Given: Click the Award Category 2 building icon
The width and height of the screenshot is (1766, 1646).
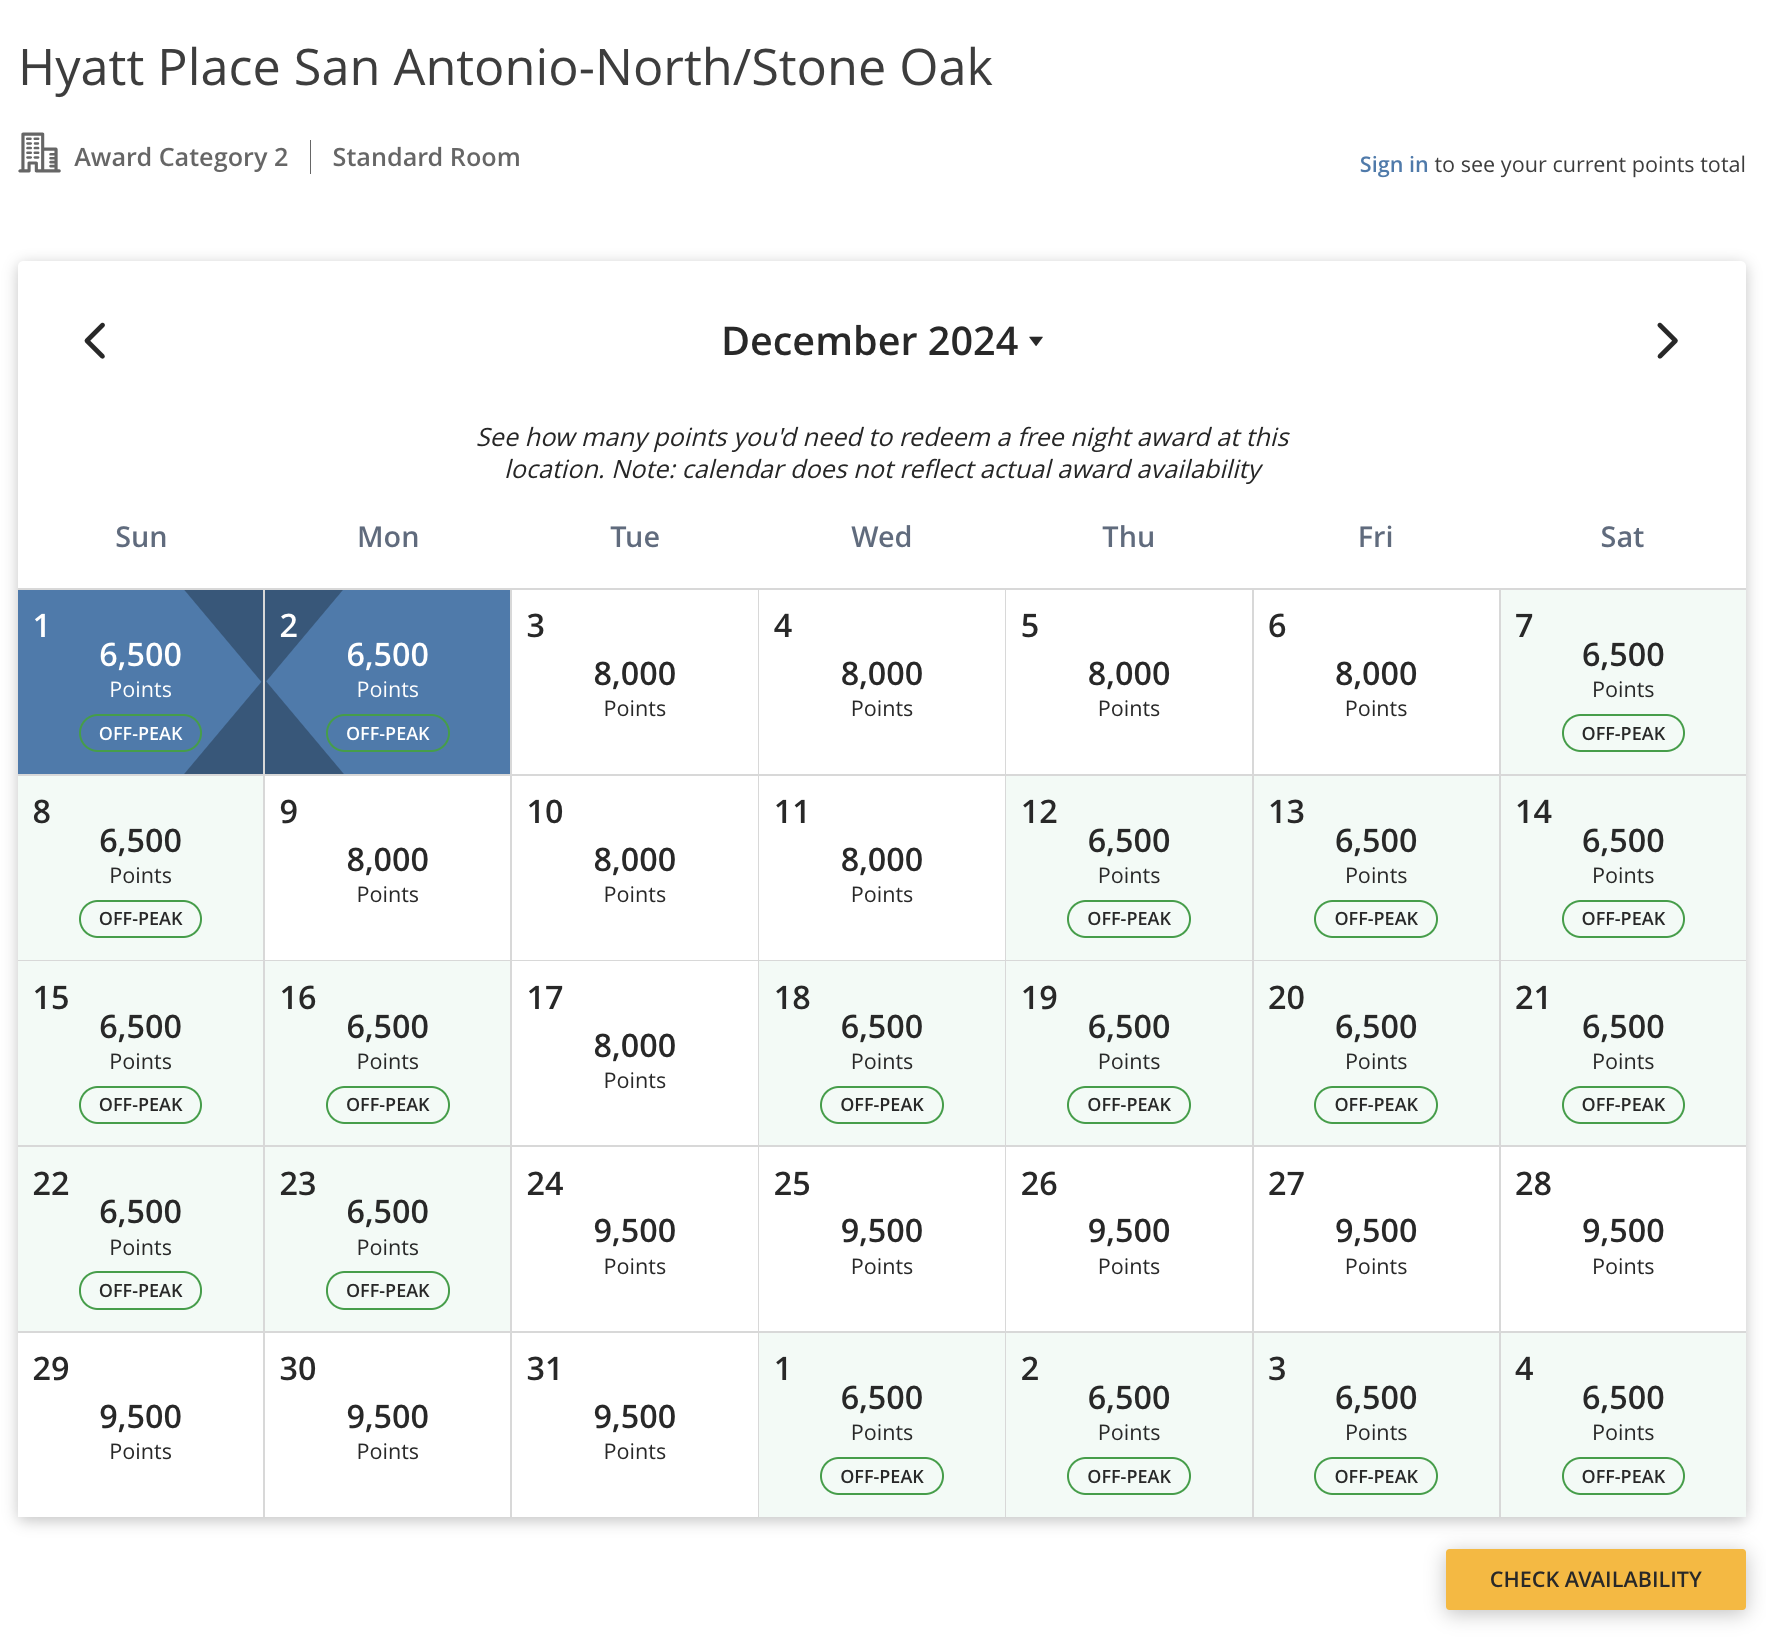Looking at the screenshot, I should [x=39, y=153].
